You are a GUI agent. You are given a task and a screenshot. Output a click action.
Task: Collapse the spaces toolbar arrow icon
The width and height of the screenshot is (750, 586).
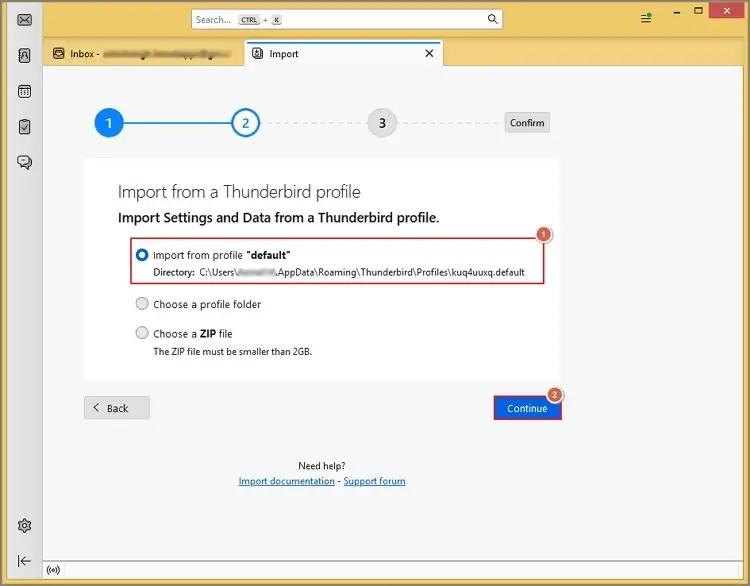click(x=24, y=561)
